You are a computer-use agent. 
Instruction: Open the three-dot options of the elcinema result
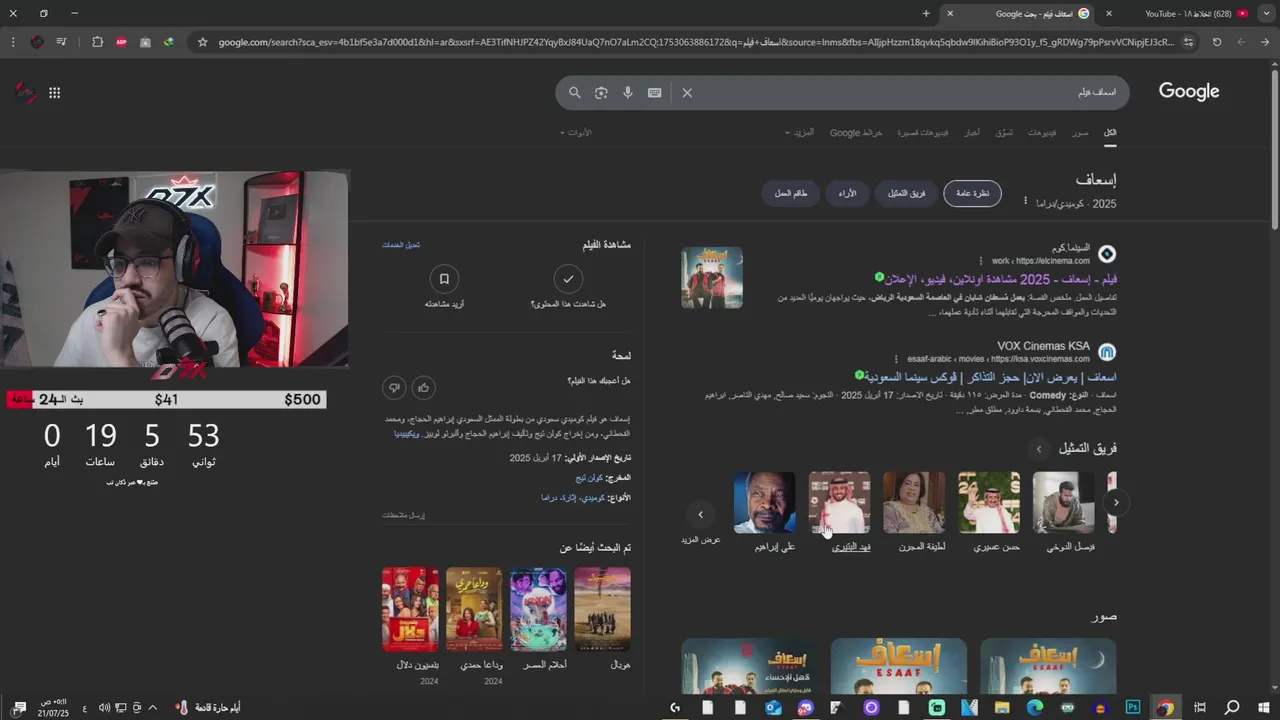980,261
